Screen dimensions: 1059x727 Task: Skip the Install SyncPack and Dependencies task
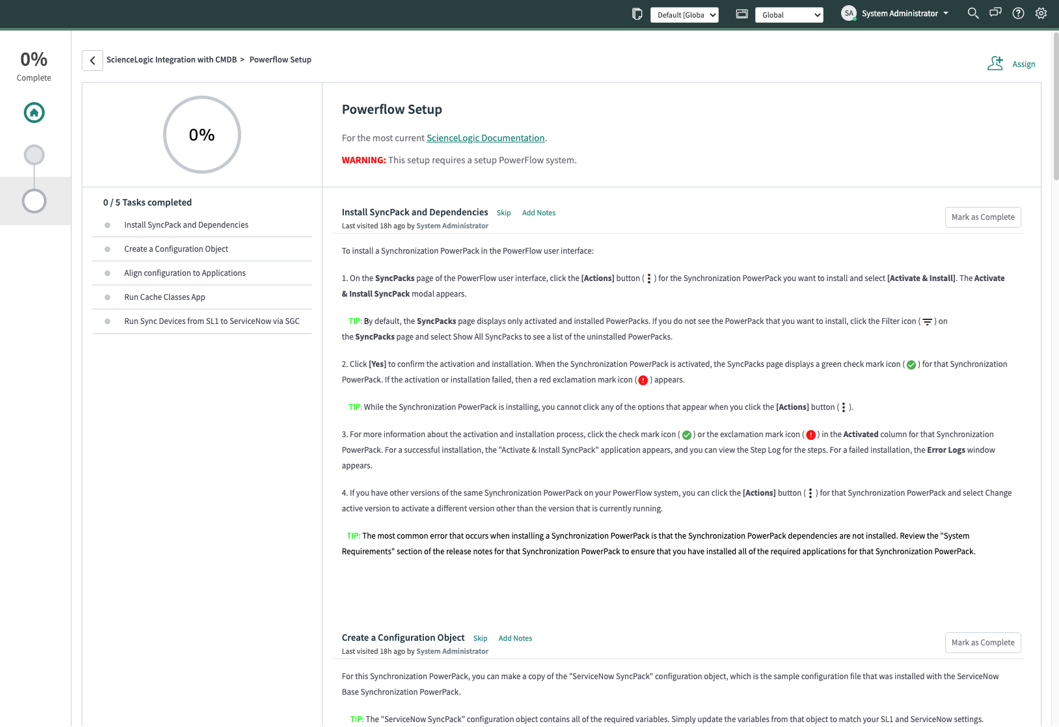[x=504, y=213]
